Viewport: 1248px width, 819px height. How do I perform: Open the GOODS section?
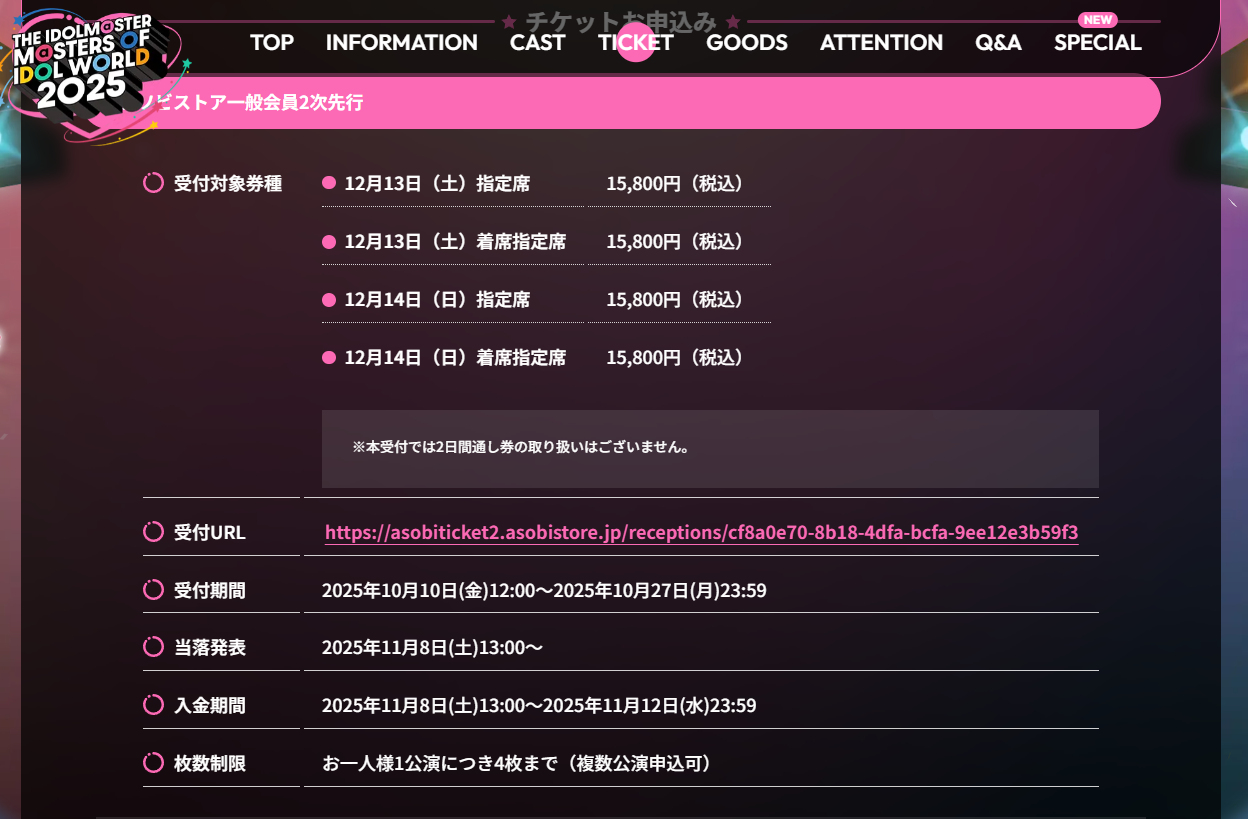point(747,43)
